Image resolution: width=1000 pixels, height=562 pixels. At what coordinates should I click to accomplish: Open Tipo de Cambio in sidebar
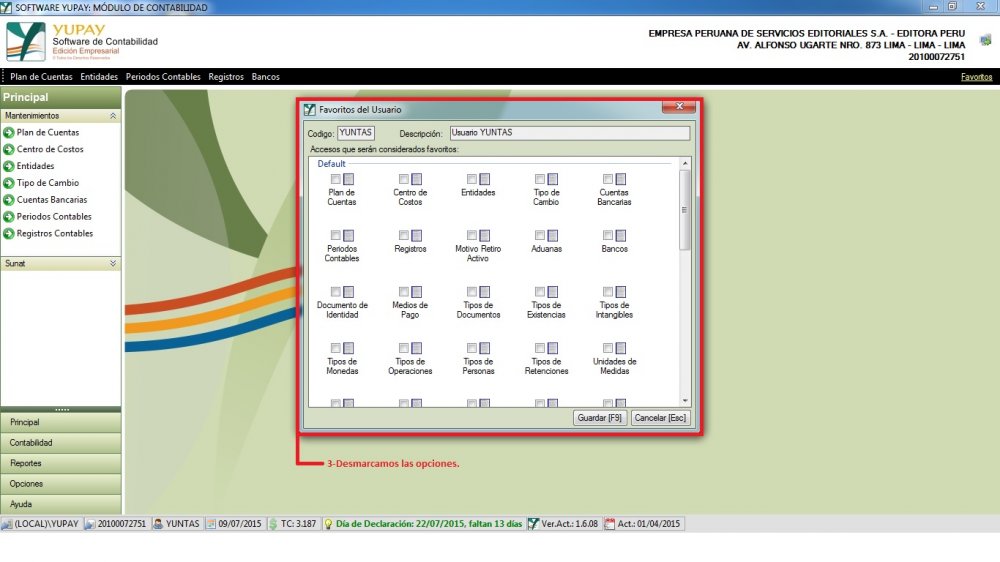48,182
